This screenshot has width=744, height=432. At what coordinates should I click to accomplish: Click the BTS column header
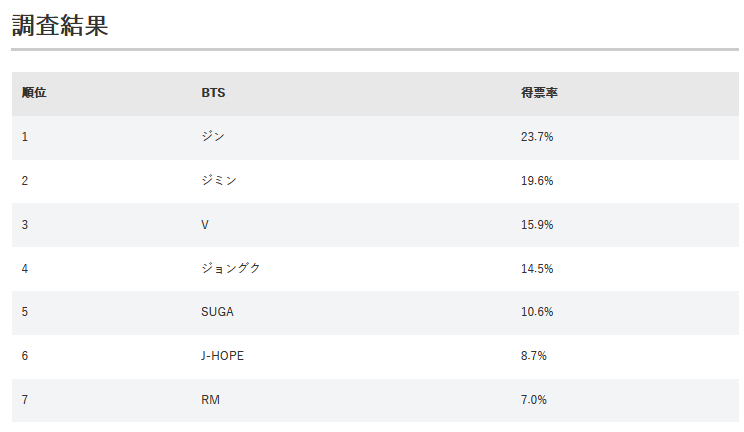coord(213,93)
